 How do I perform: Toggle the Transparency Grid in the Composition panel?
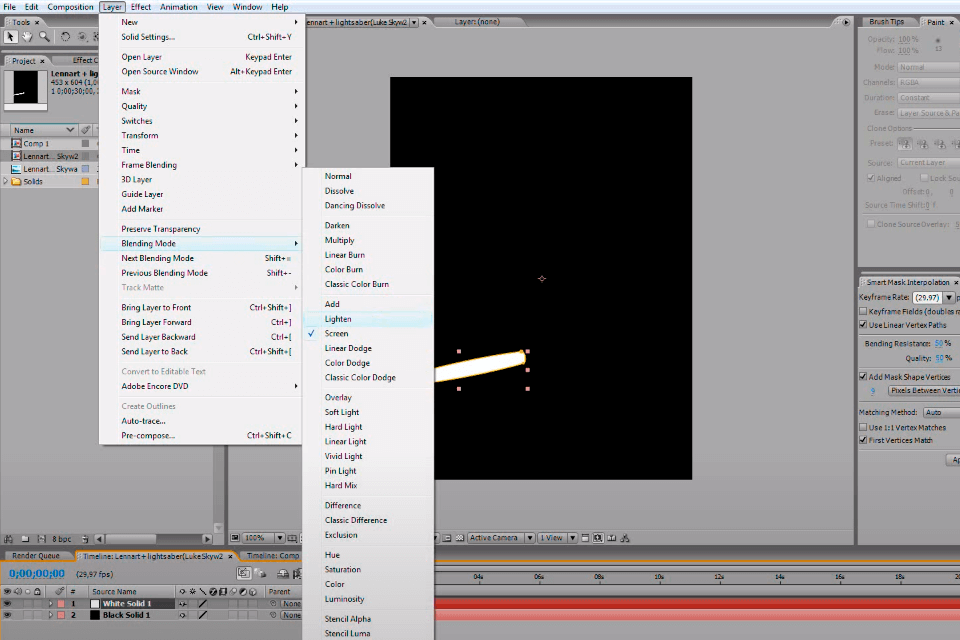(459, 537)
